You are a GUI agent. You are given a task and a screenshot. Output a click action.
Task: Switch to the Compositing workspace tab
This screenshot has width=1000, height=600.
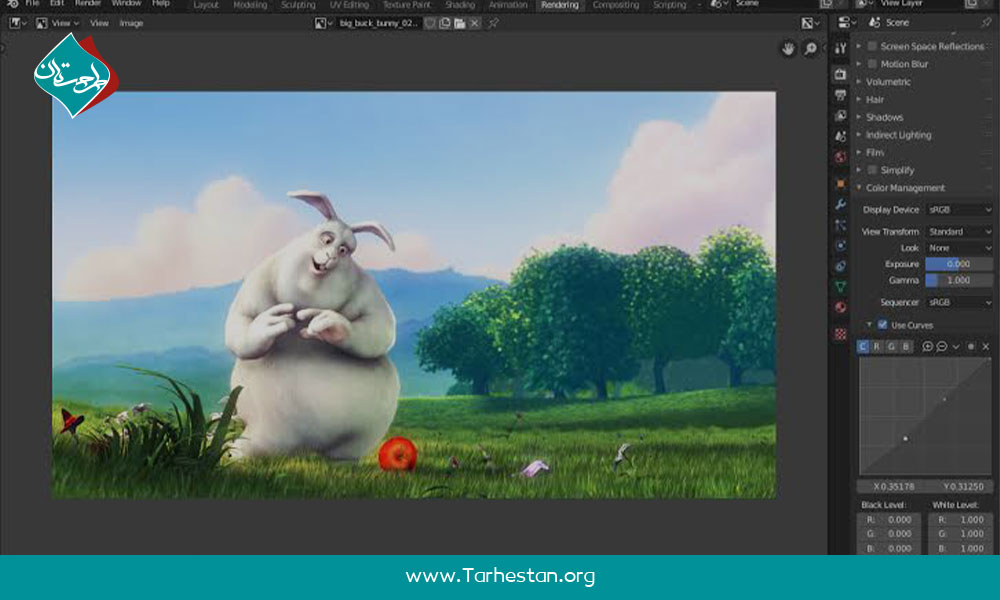615,5
